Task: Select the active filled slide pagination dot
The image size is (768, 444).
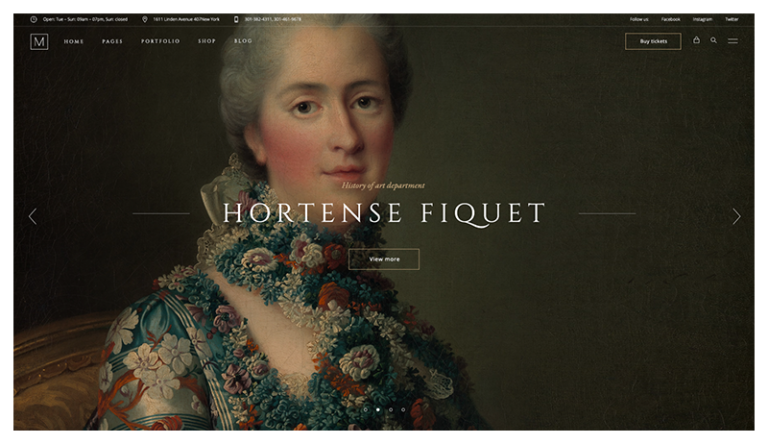Action: [377, 409]
